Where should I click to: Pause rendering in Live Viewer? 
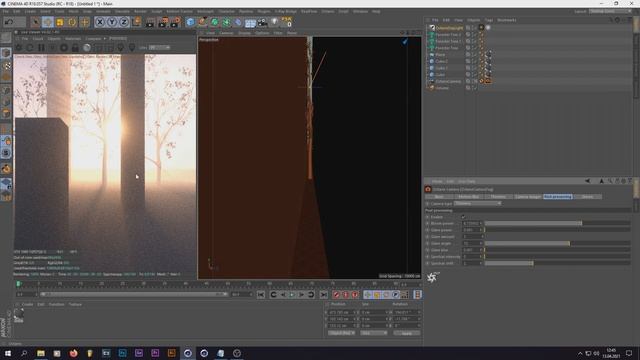(x=41, y=48)
